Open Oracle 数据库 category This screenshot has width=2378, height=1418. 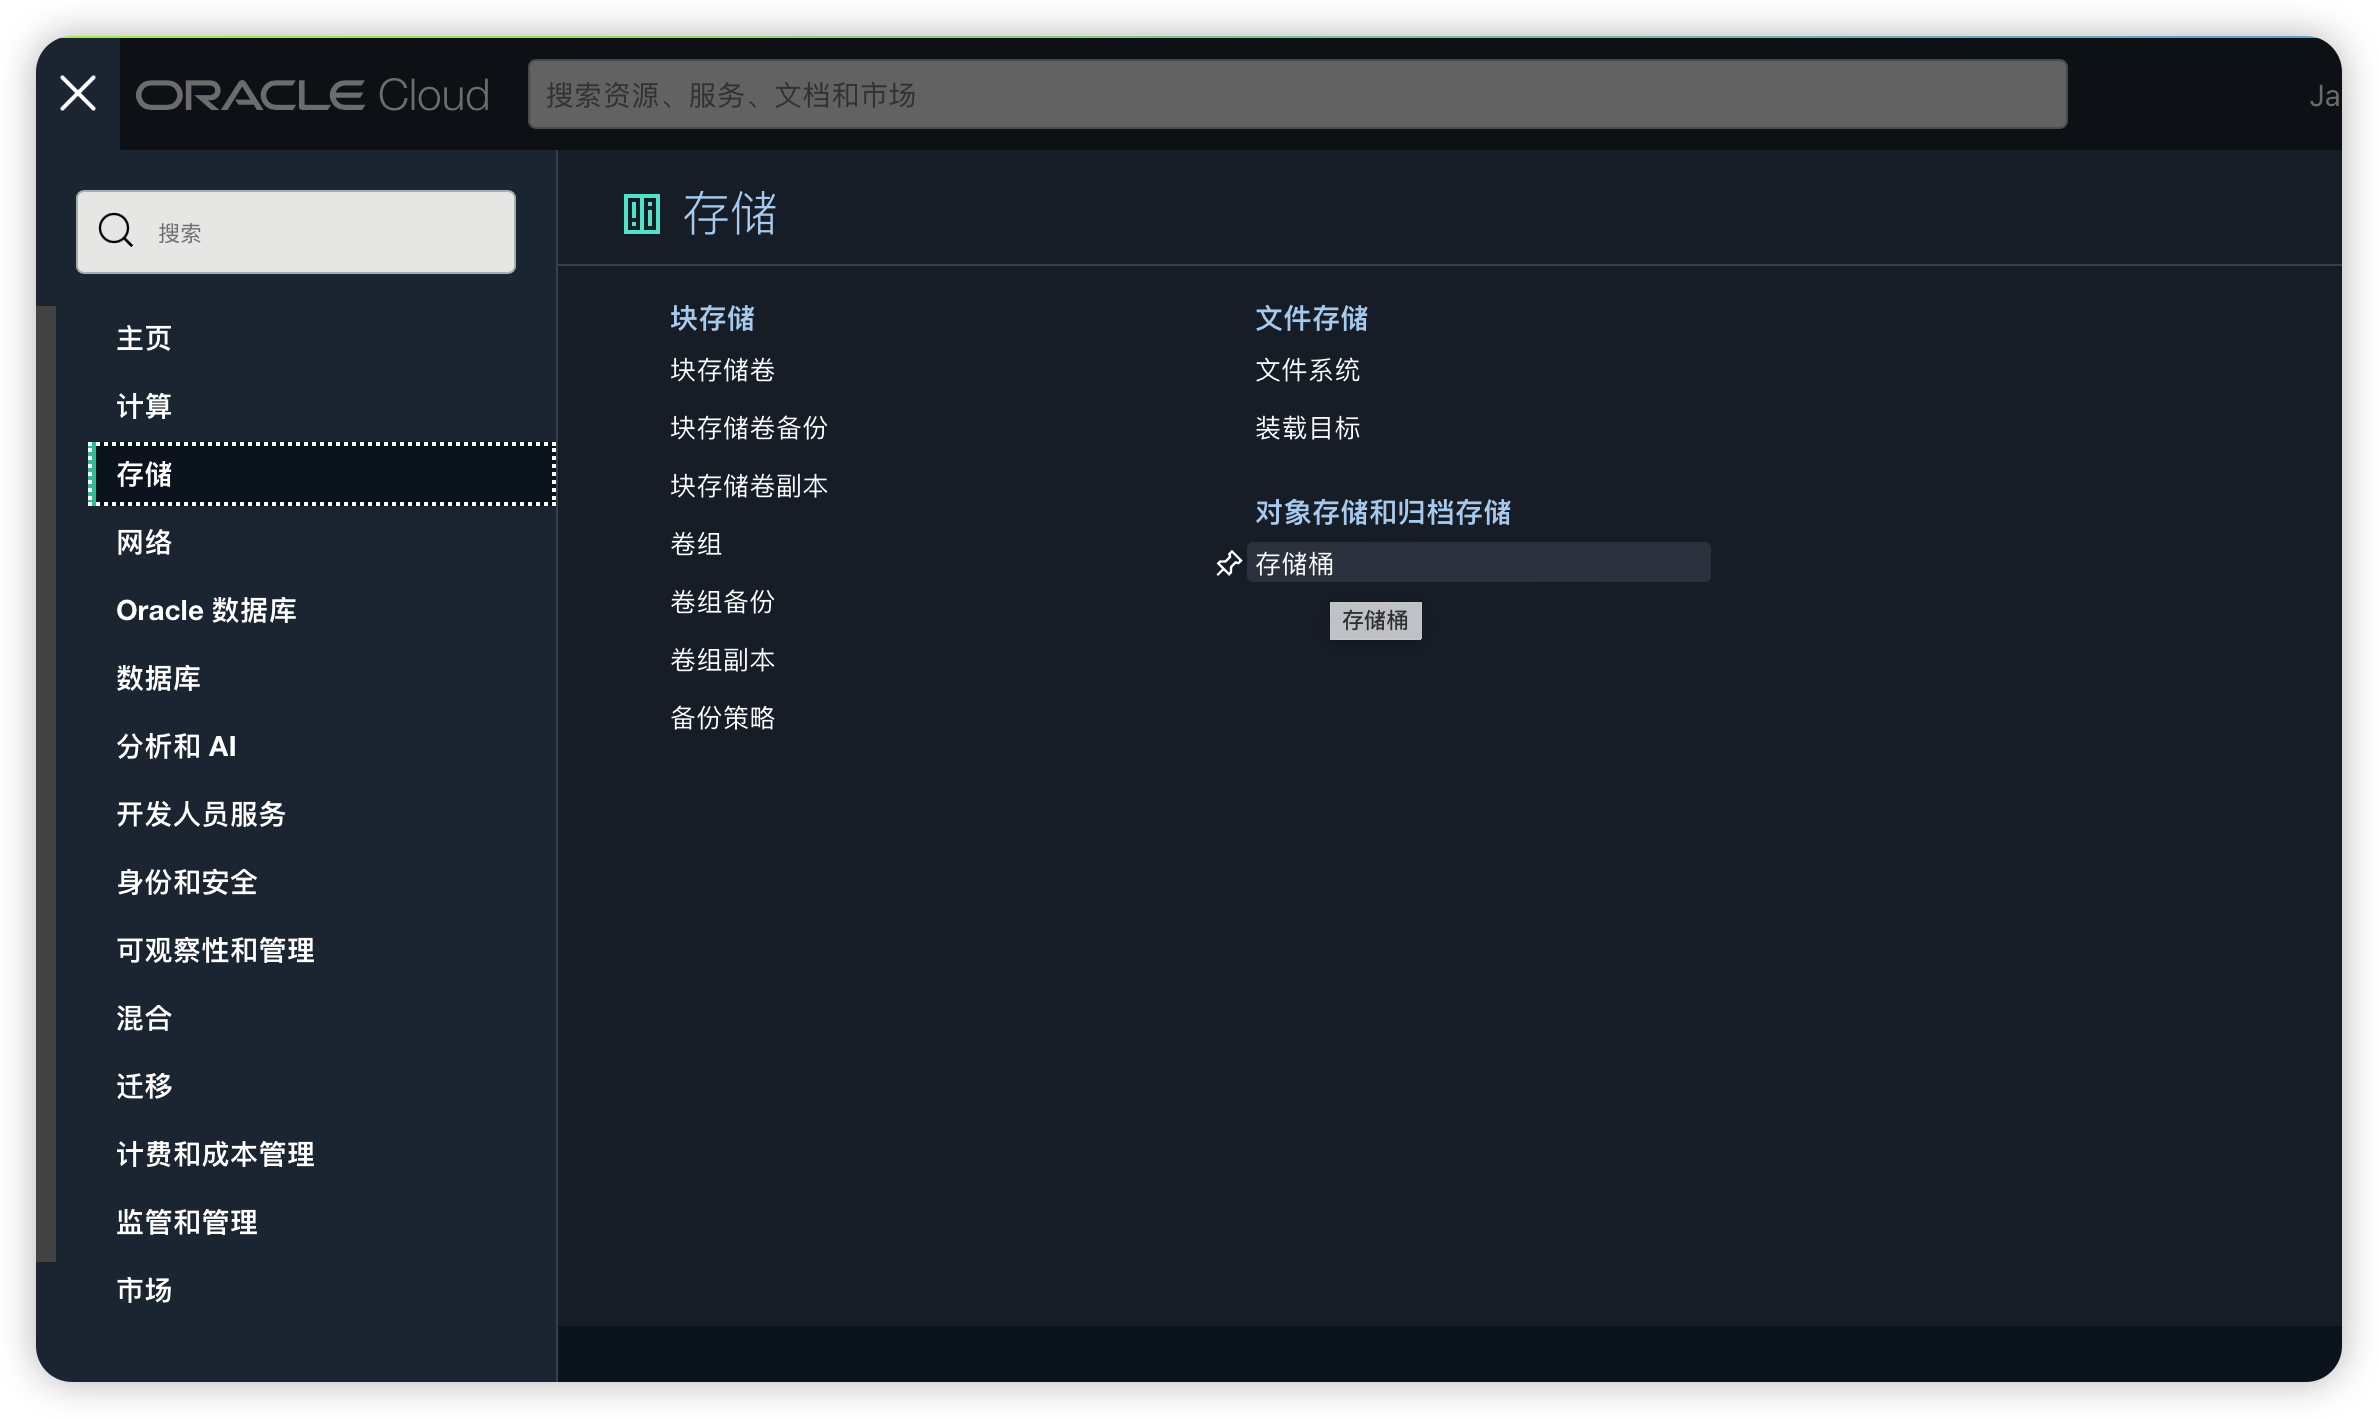point(207,610)
